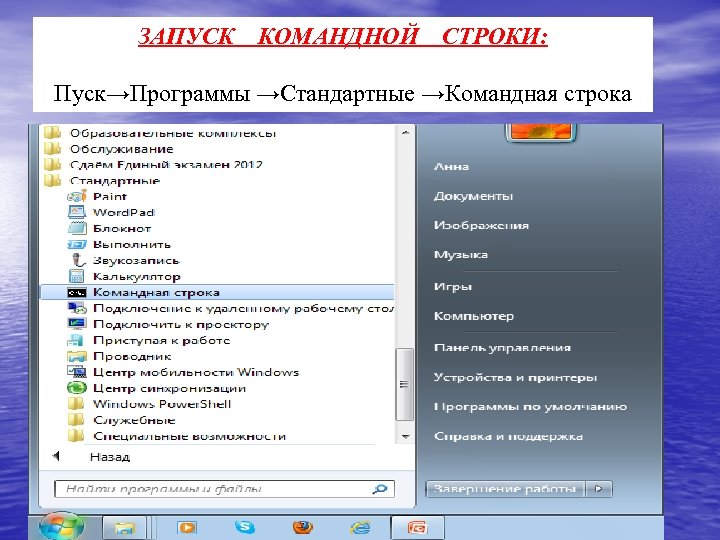This screenshot has width=720, height=540.
Task: Click the WordPad label text
Action: 124,212
